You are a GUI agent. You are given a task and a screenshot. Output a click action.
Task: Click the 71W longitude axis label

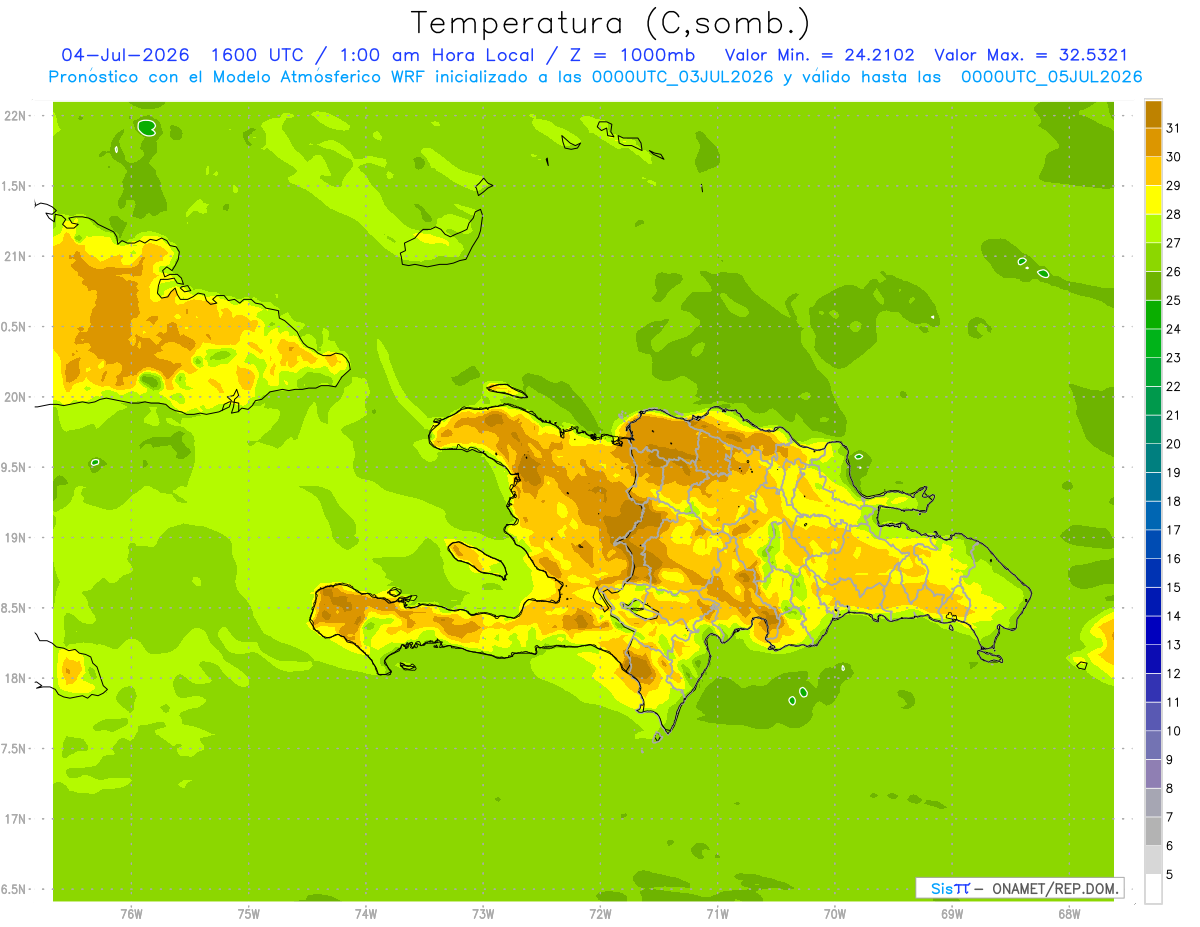(x=717, y=914)
